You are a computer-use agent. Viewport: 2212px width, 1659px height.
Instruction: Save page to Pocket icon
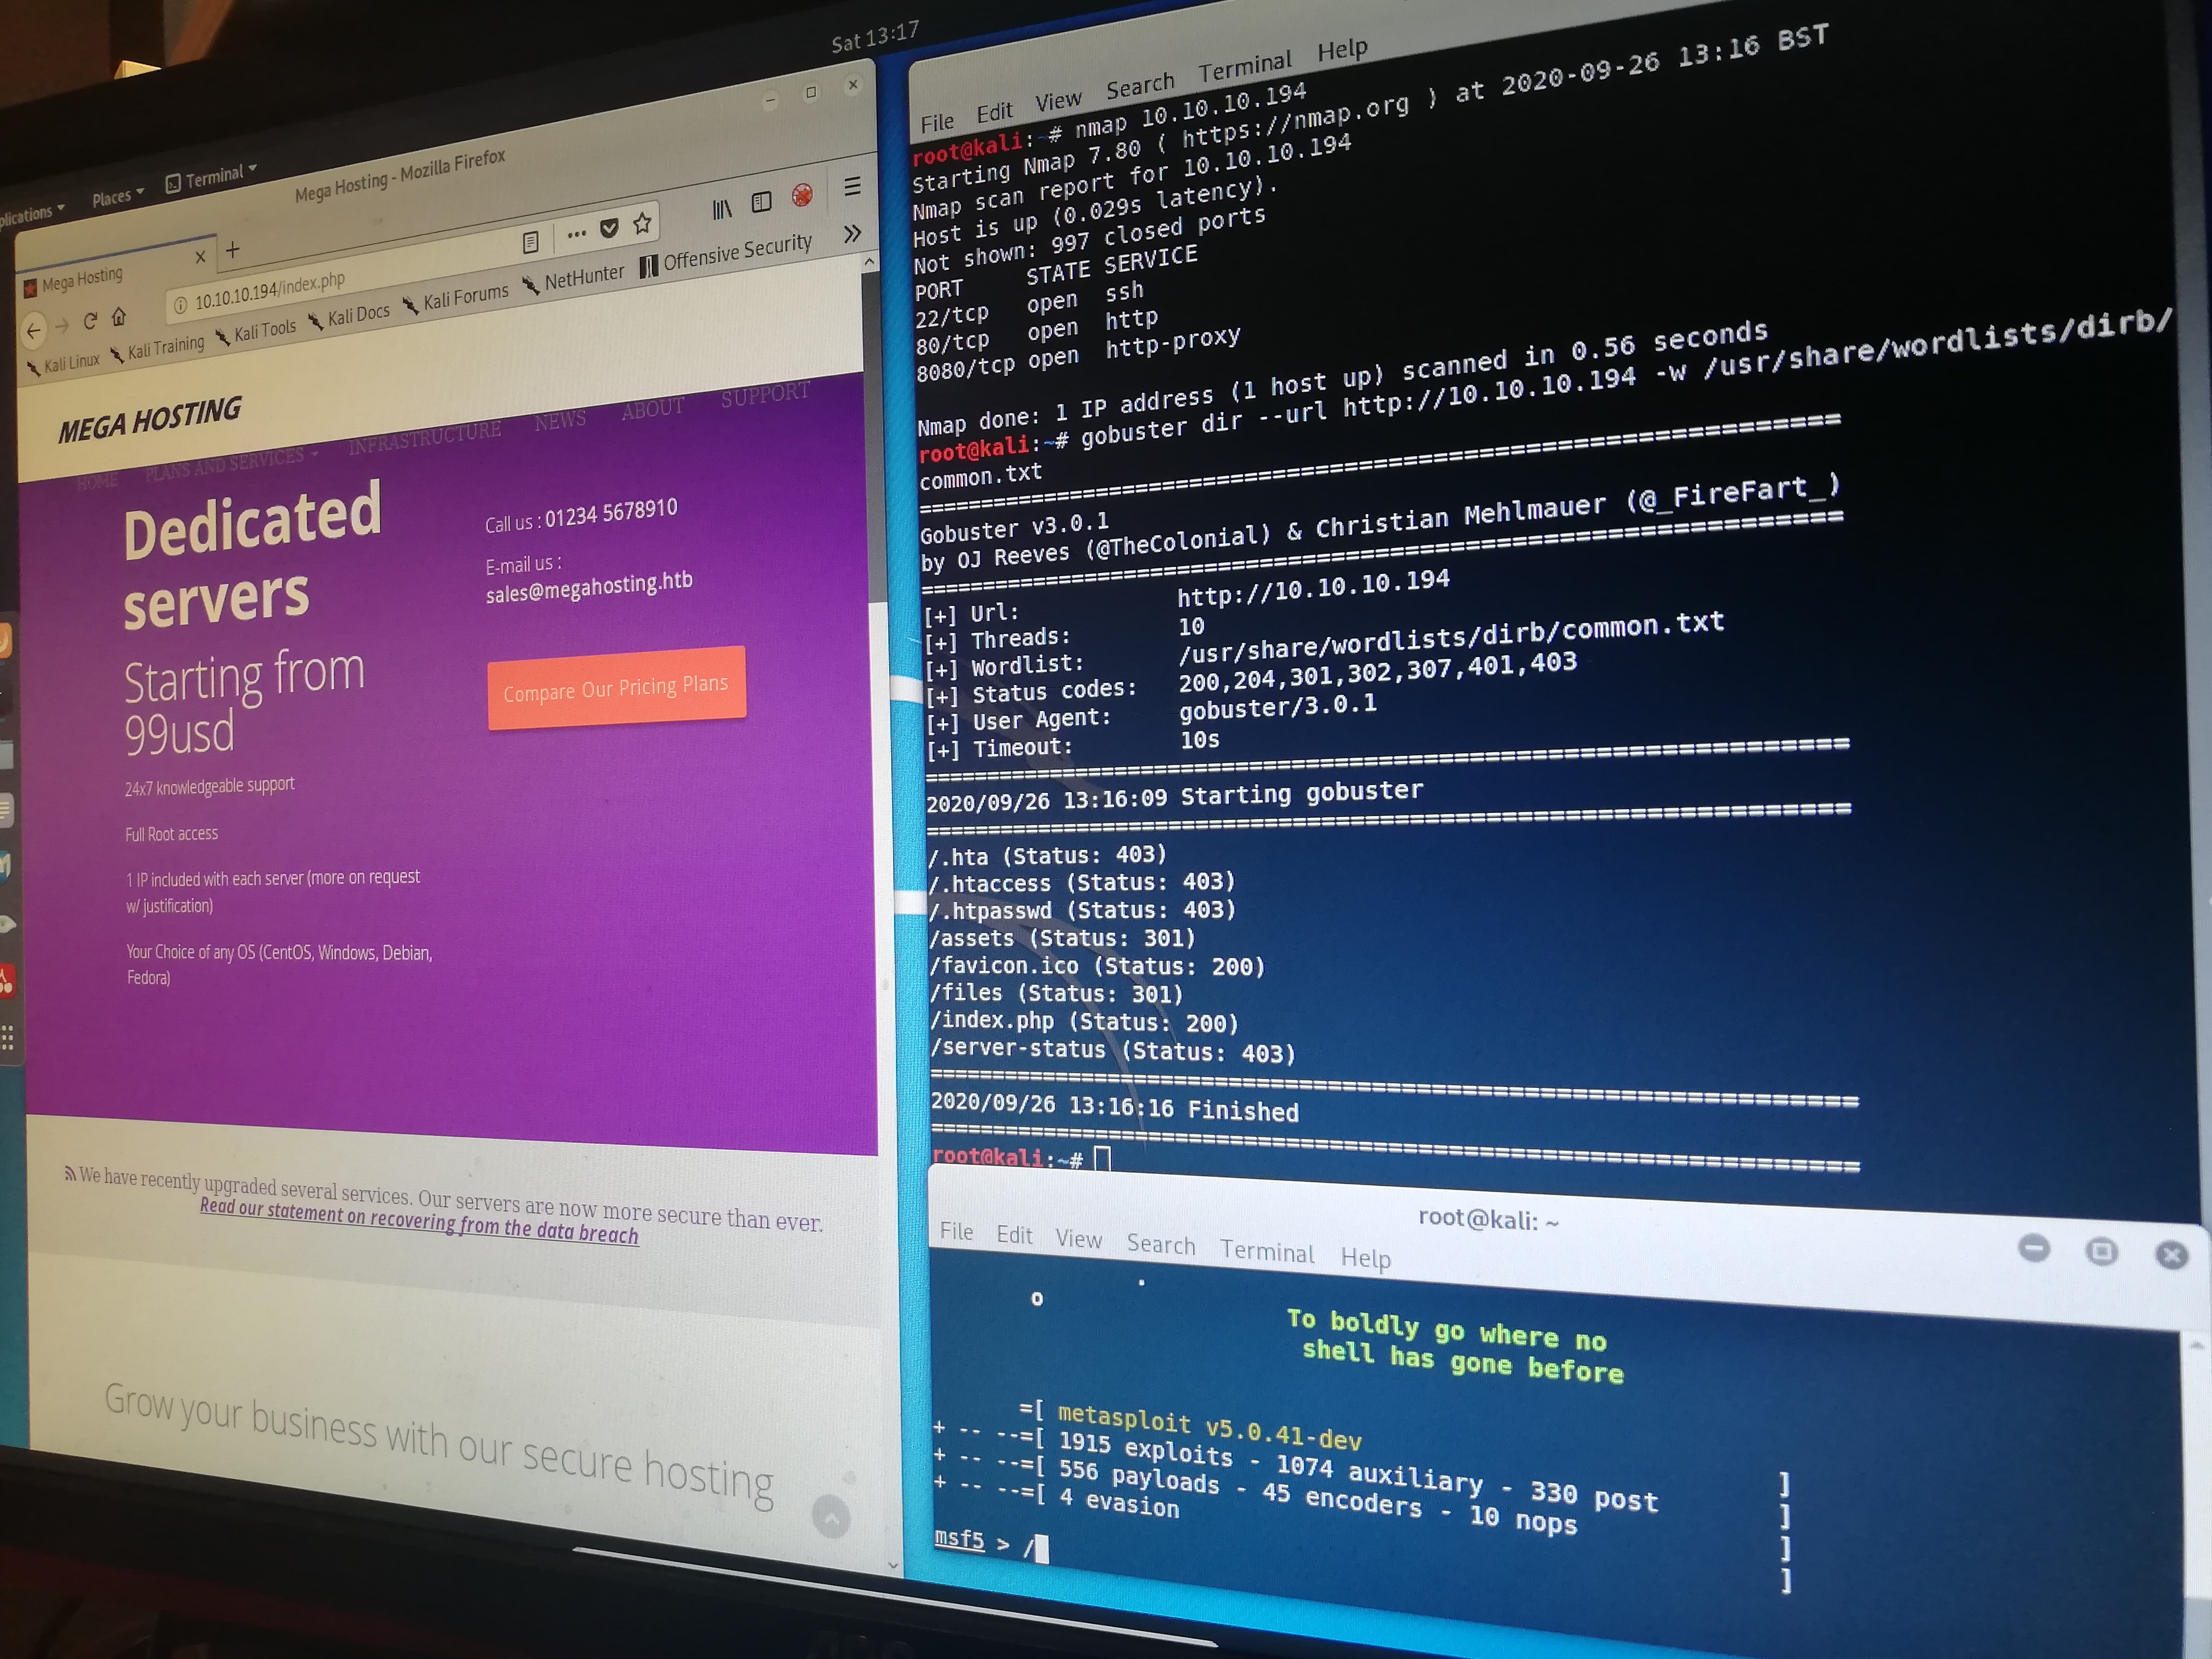pyautogui.click(x=608, y=229)
